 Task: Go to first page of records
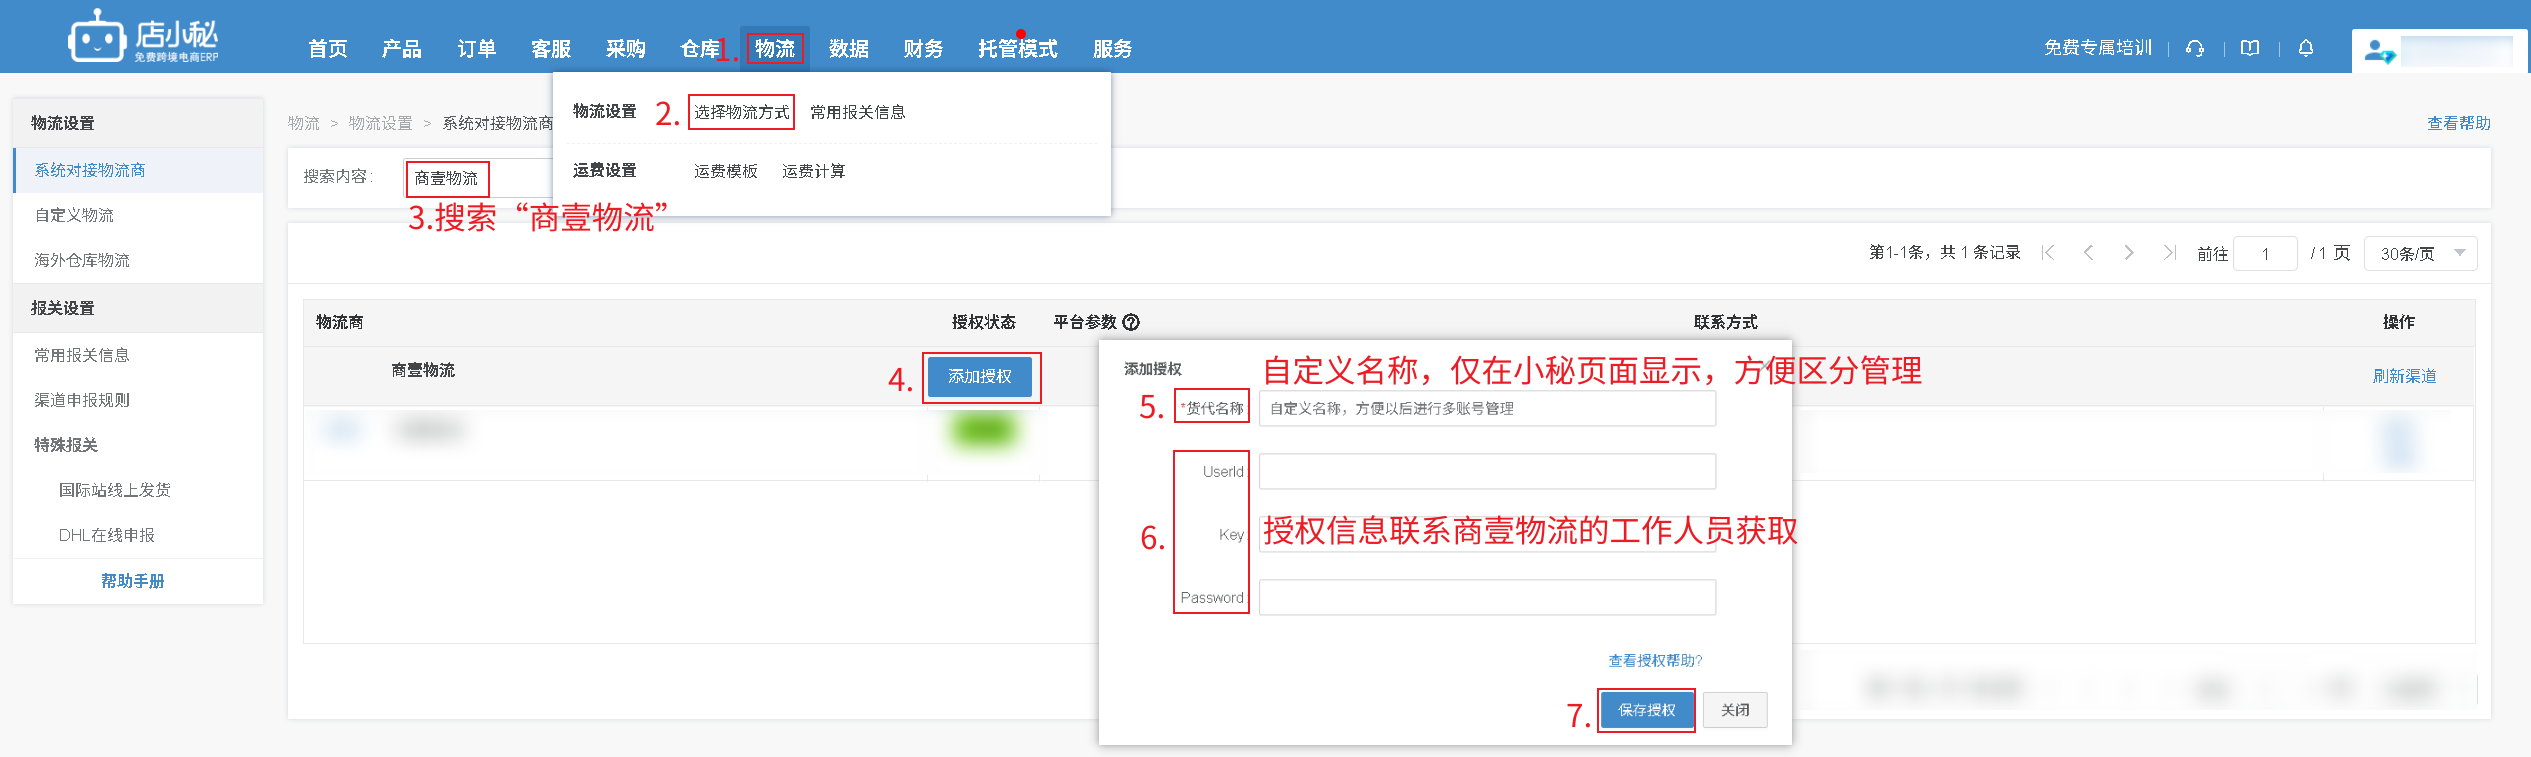2048,253
